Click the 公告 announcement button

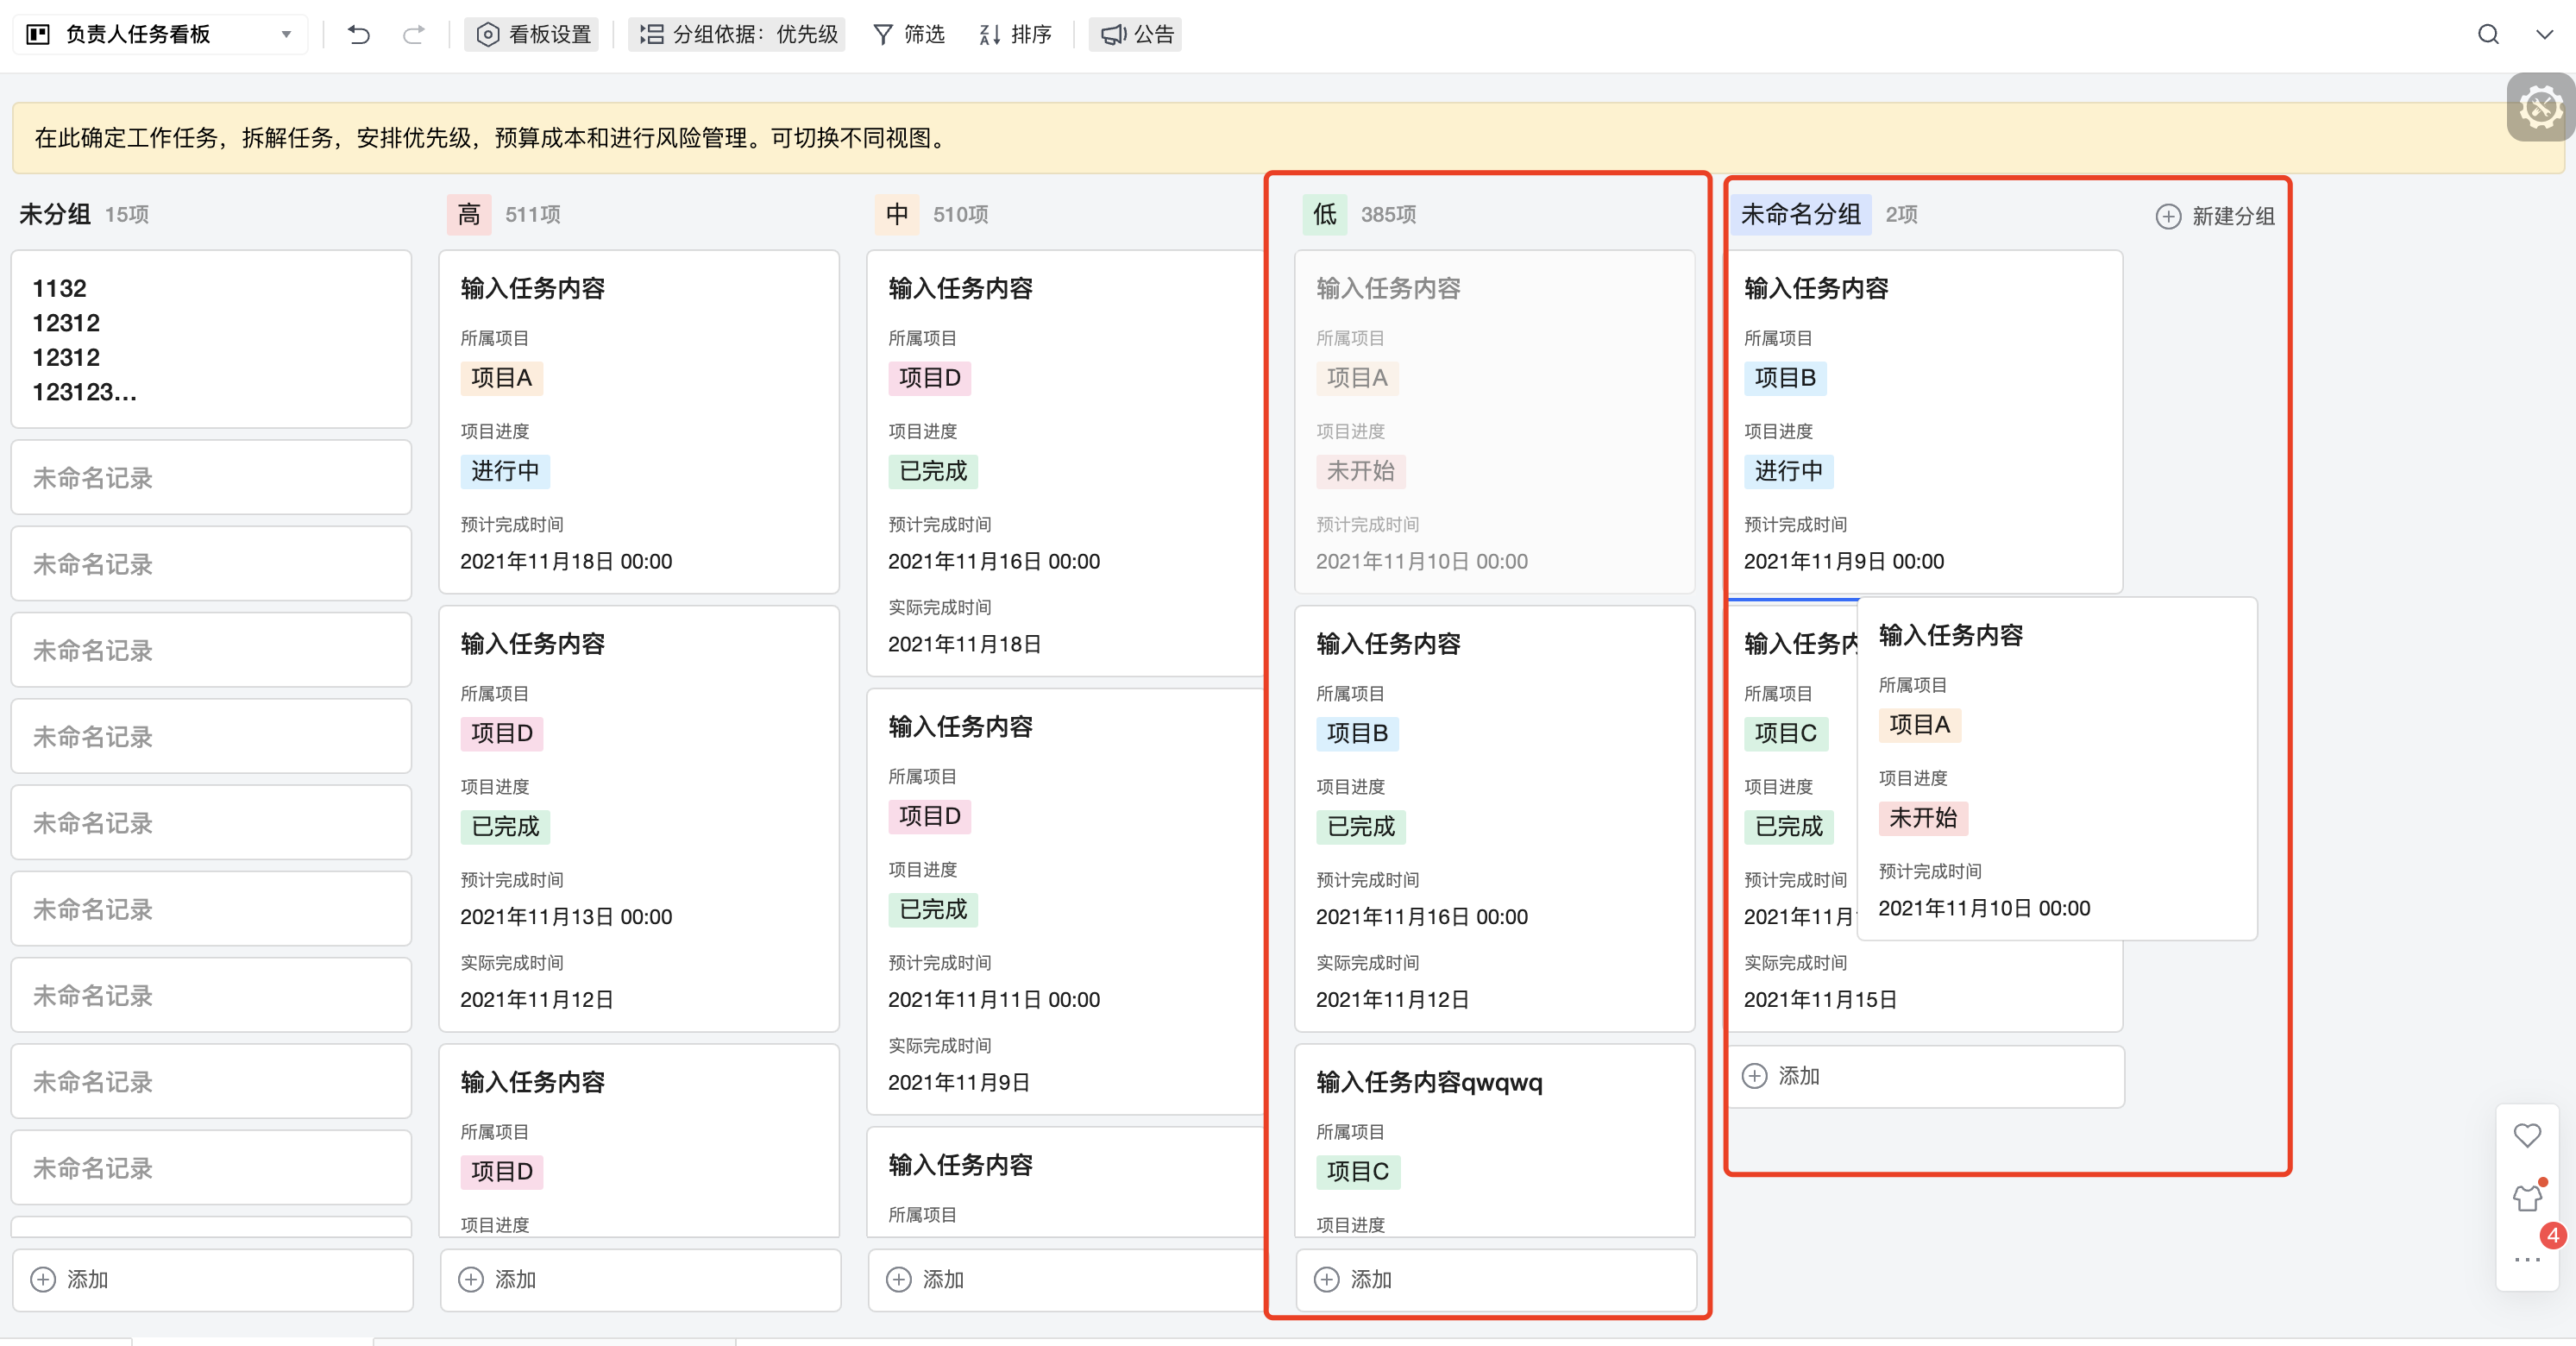[x=1137, y=35]
